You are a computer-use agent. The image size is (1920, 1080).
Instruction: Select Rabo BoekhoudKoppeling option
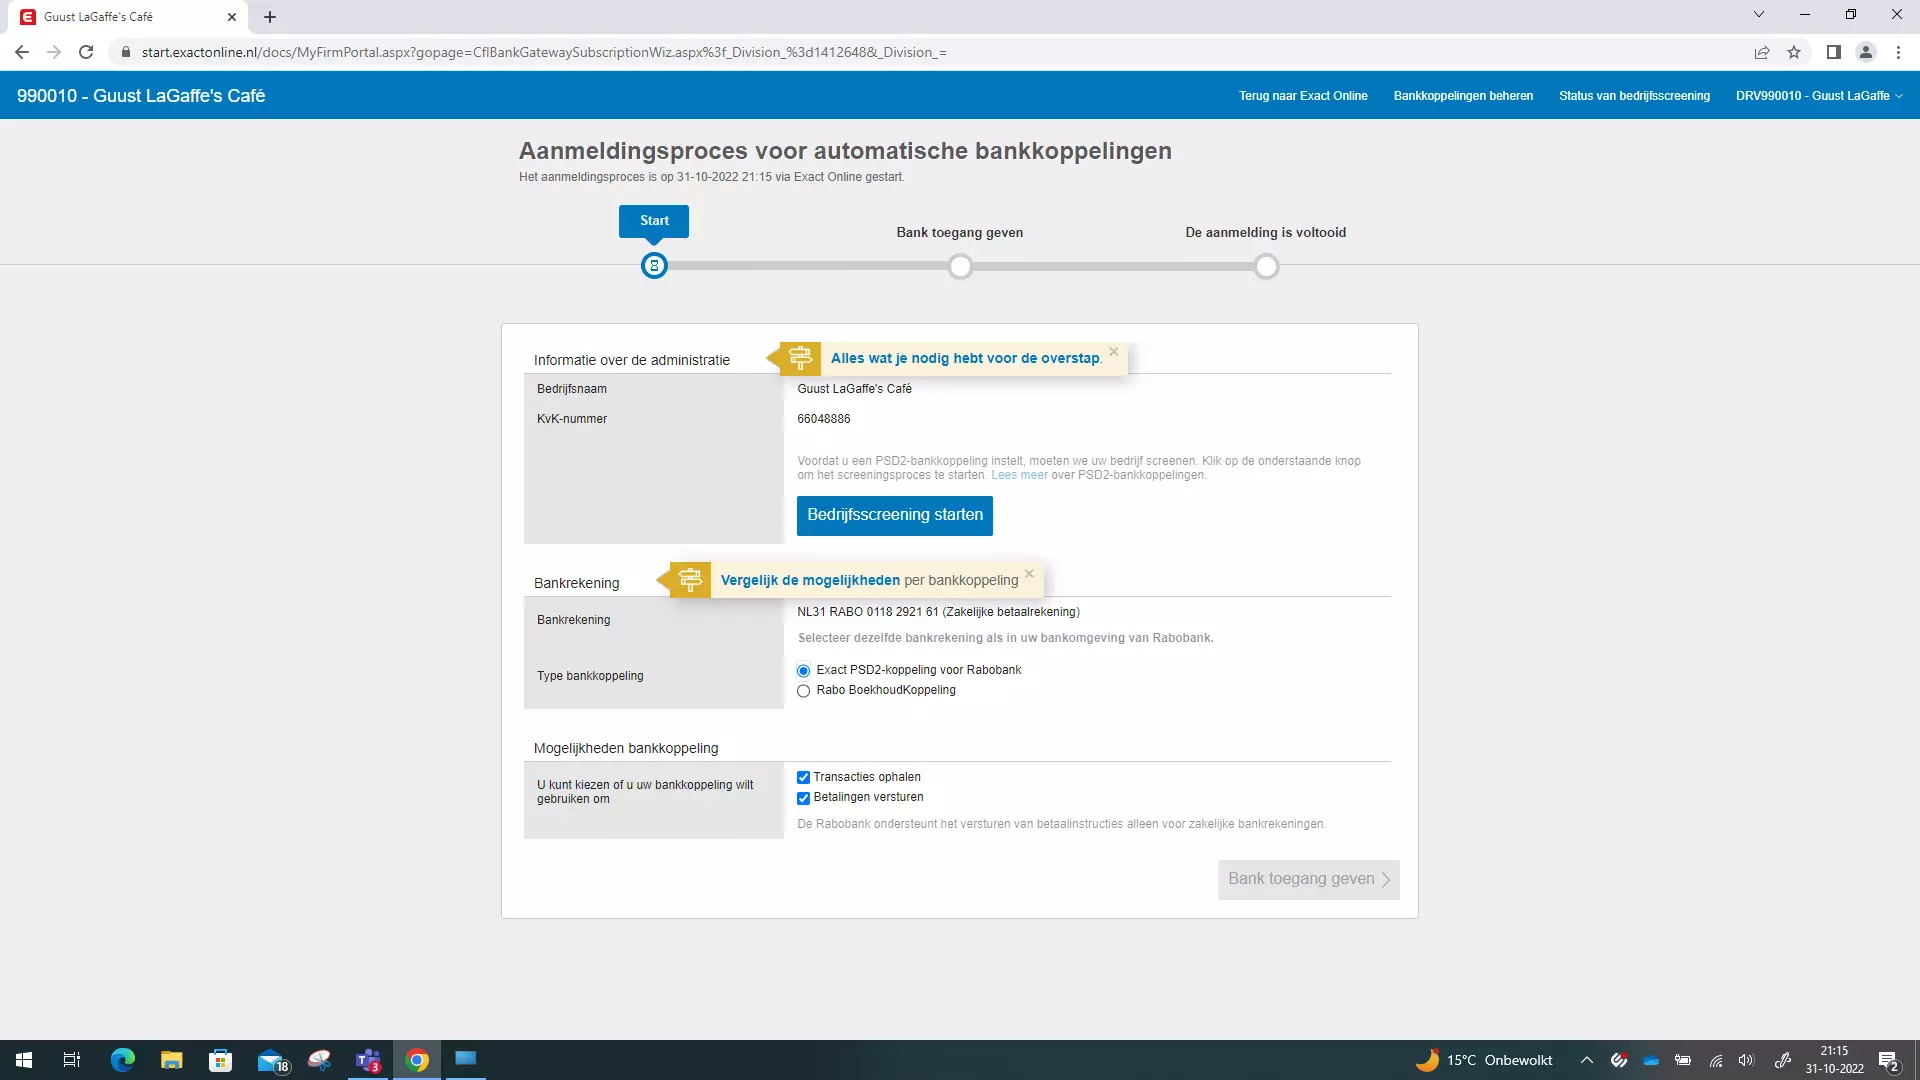[803, 691]
